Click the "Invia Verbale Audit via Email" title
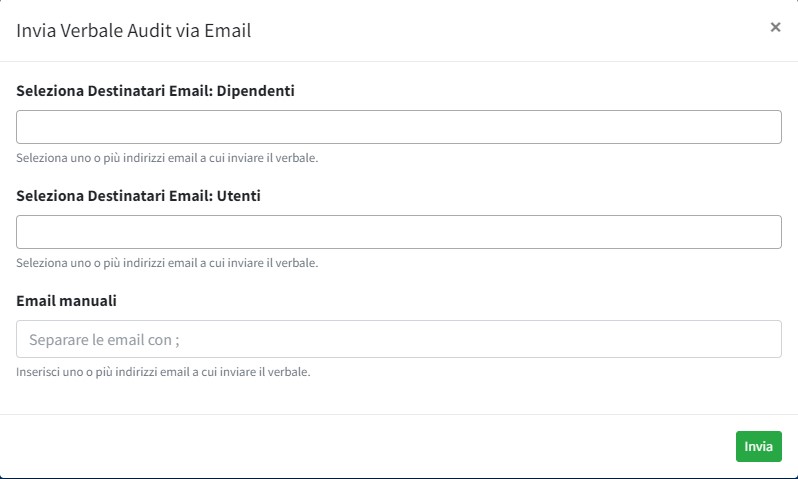Screen dimensions: 798x479 (x=134, y=30)
